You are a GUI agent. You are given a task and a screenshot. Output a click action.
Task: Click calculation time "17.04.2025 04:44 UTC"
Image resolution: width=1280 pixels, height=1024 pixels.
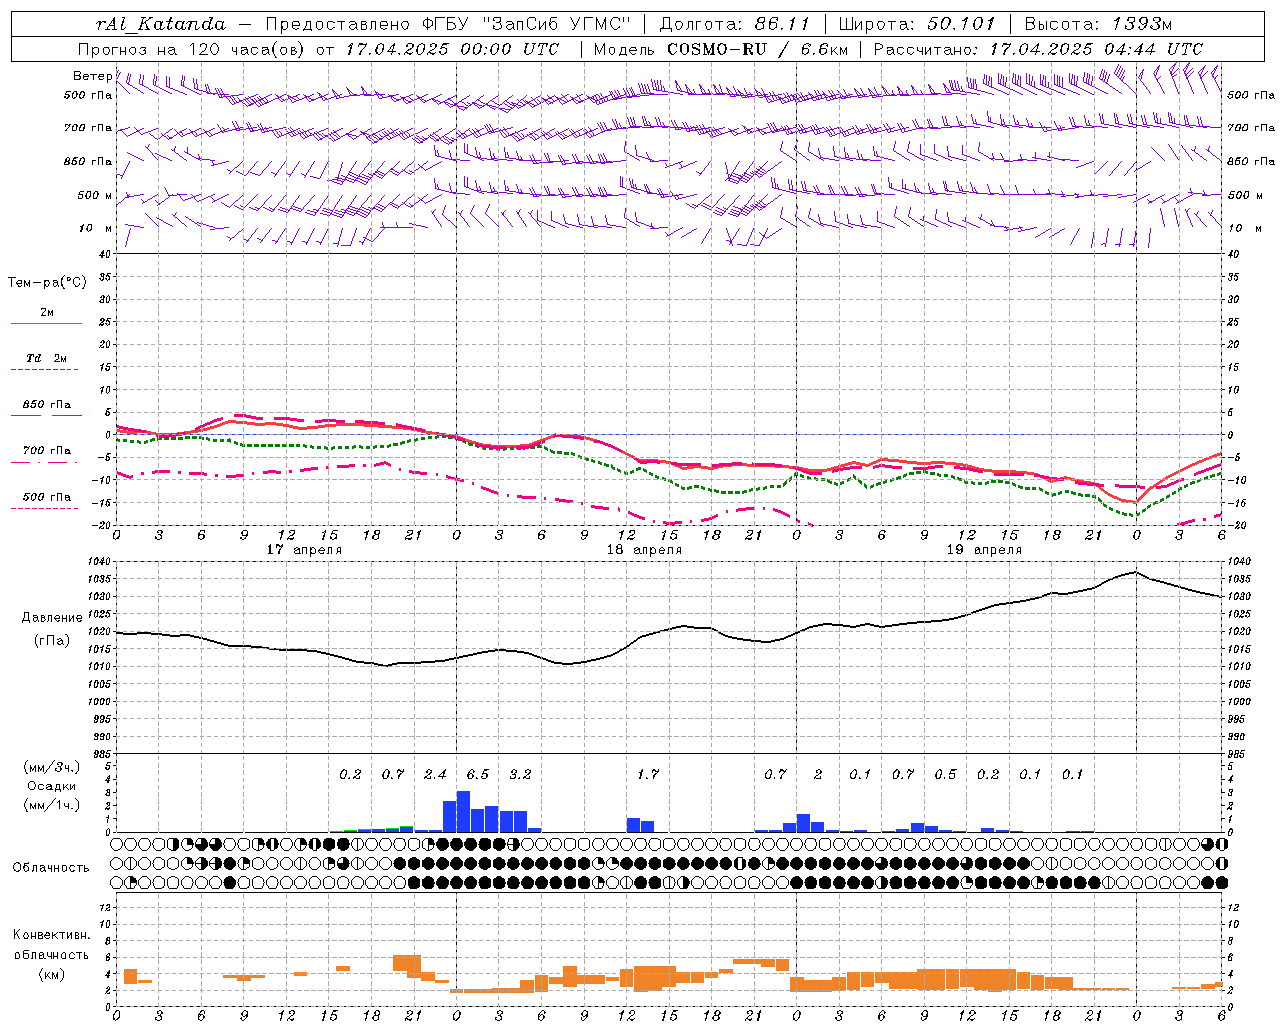point(1096,49)
